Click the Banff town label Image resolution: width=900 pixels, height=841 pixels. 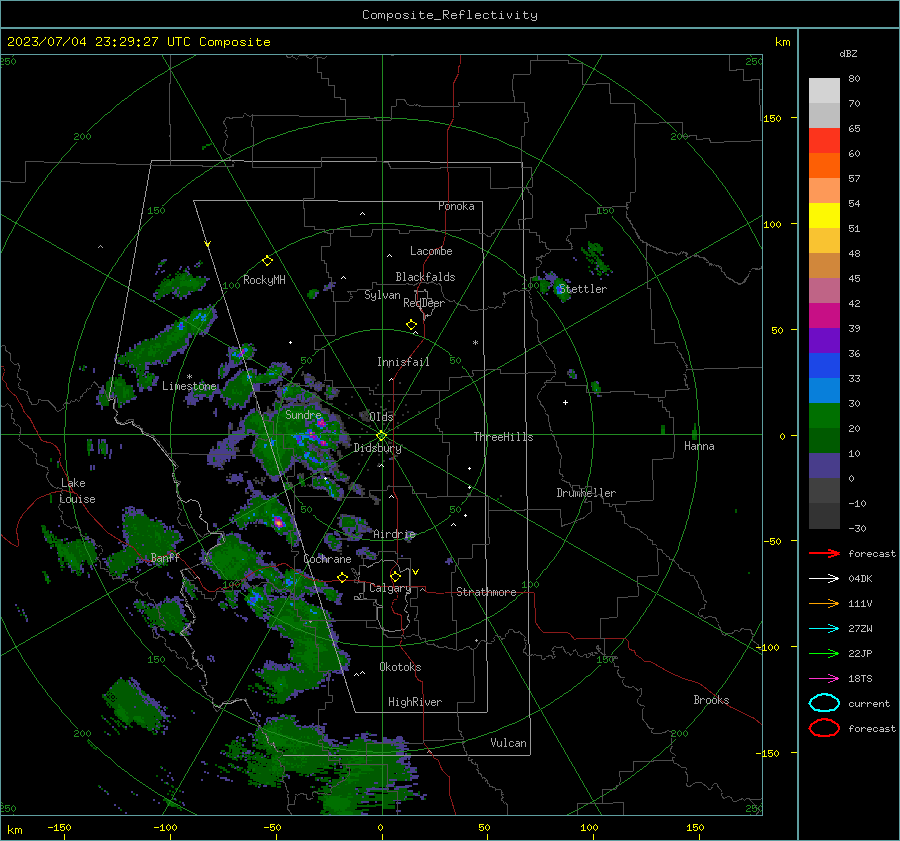(x=165, y=557)
